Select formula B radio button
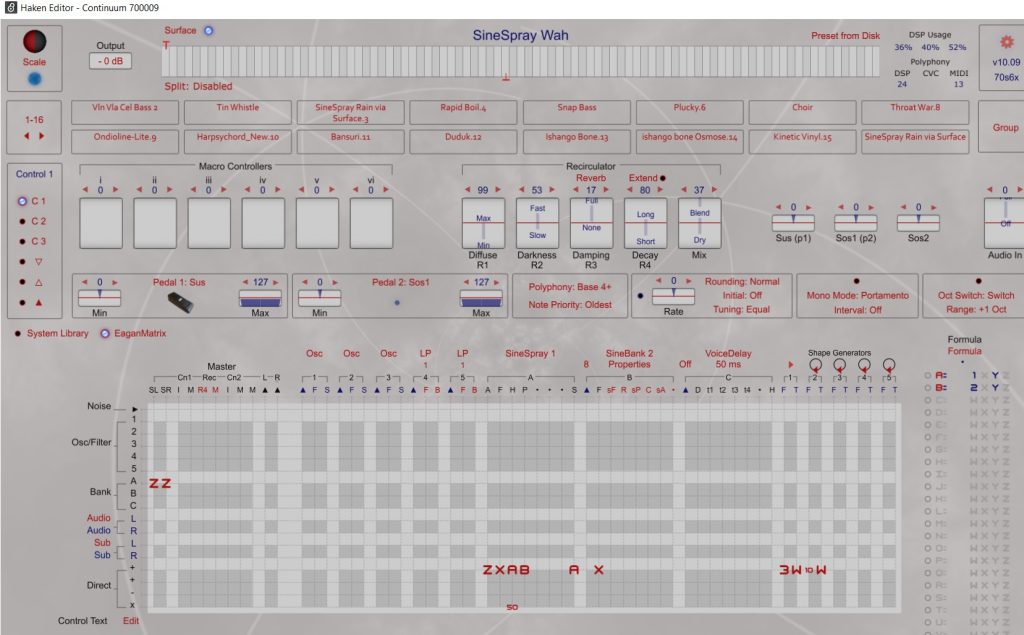The image size is (1024, 635). [x=928, y=388]
